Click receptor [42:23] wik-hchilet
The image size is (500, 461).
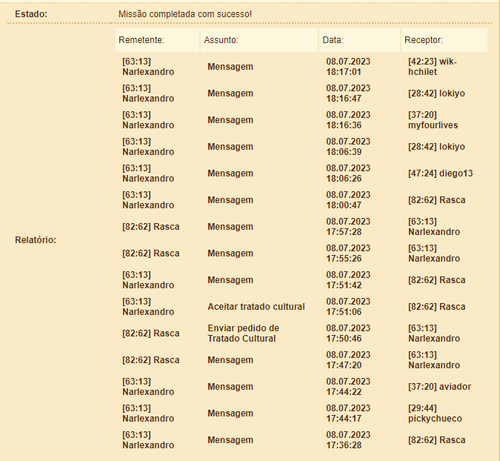pyautogui.click(x=432, y=67)
